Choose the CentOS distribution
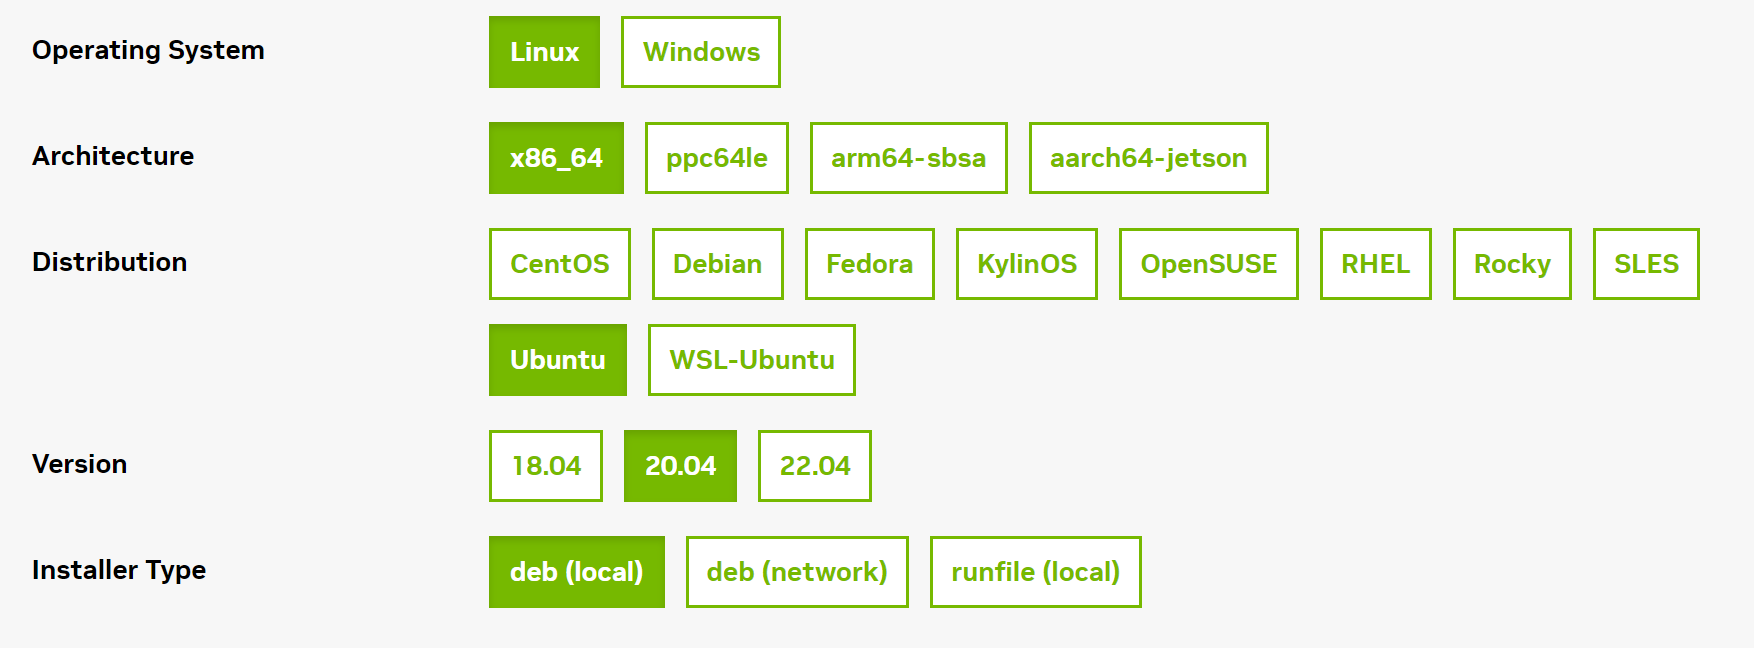The width and height of the screenshot is (1754, 648). [560, 264]
